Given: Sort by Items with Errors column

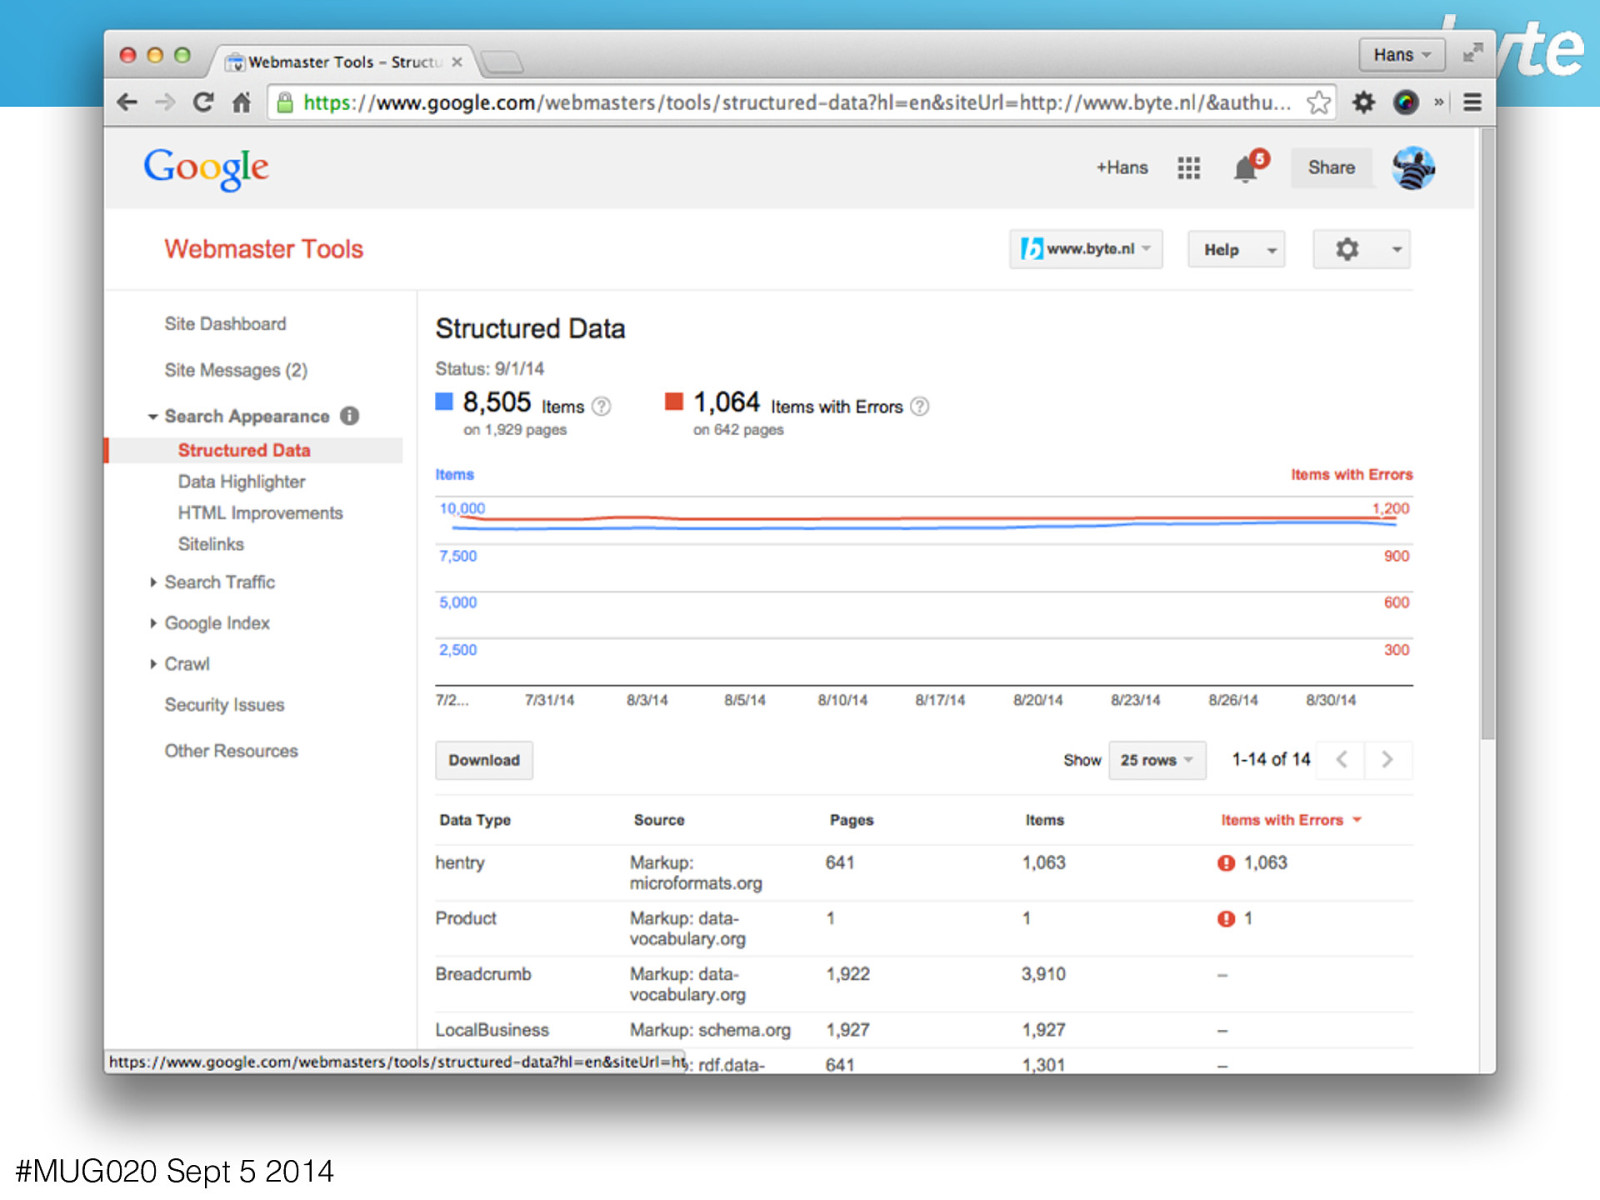Looking at the screenshot, I should (x=1291, y=820).
